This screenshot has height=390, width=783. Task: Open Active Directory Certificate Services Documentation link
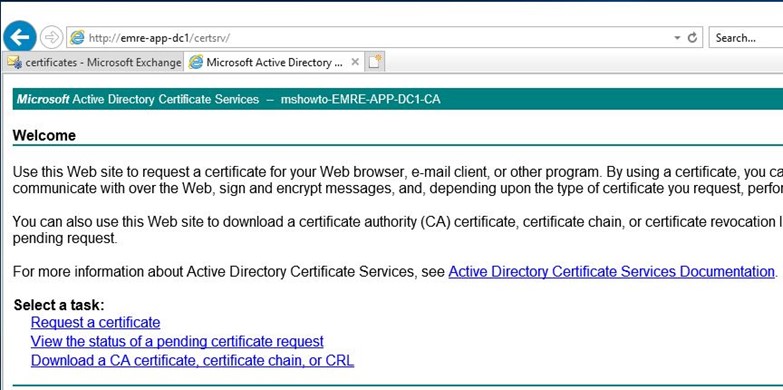point(611,272)
